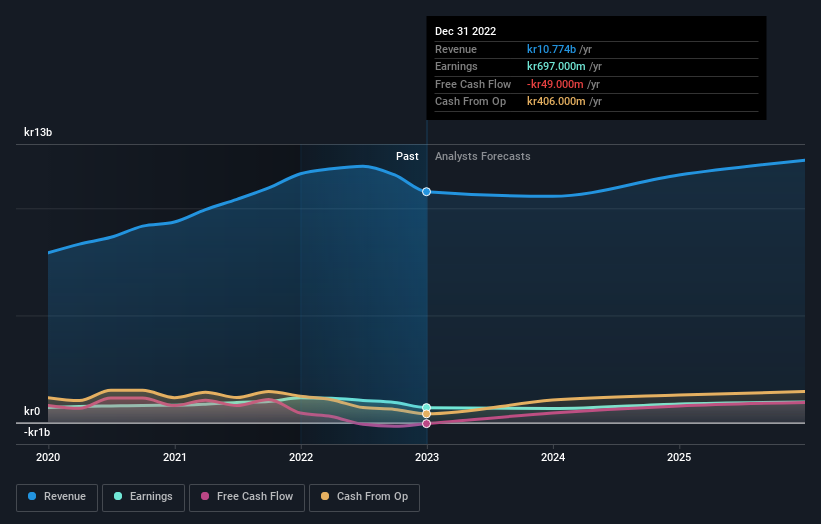The width and height of the screenshot is (821, 524).
Task: Click the Earnings data point at 2023
Action: [x=427, y=407]
